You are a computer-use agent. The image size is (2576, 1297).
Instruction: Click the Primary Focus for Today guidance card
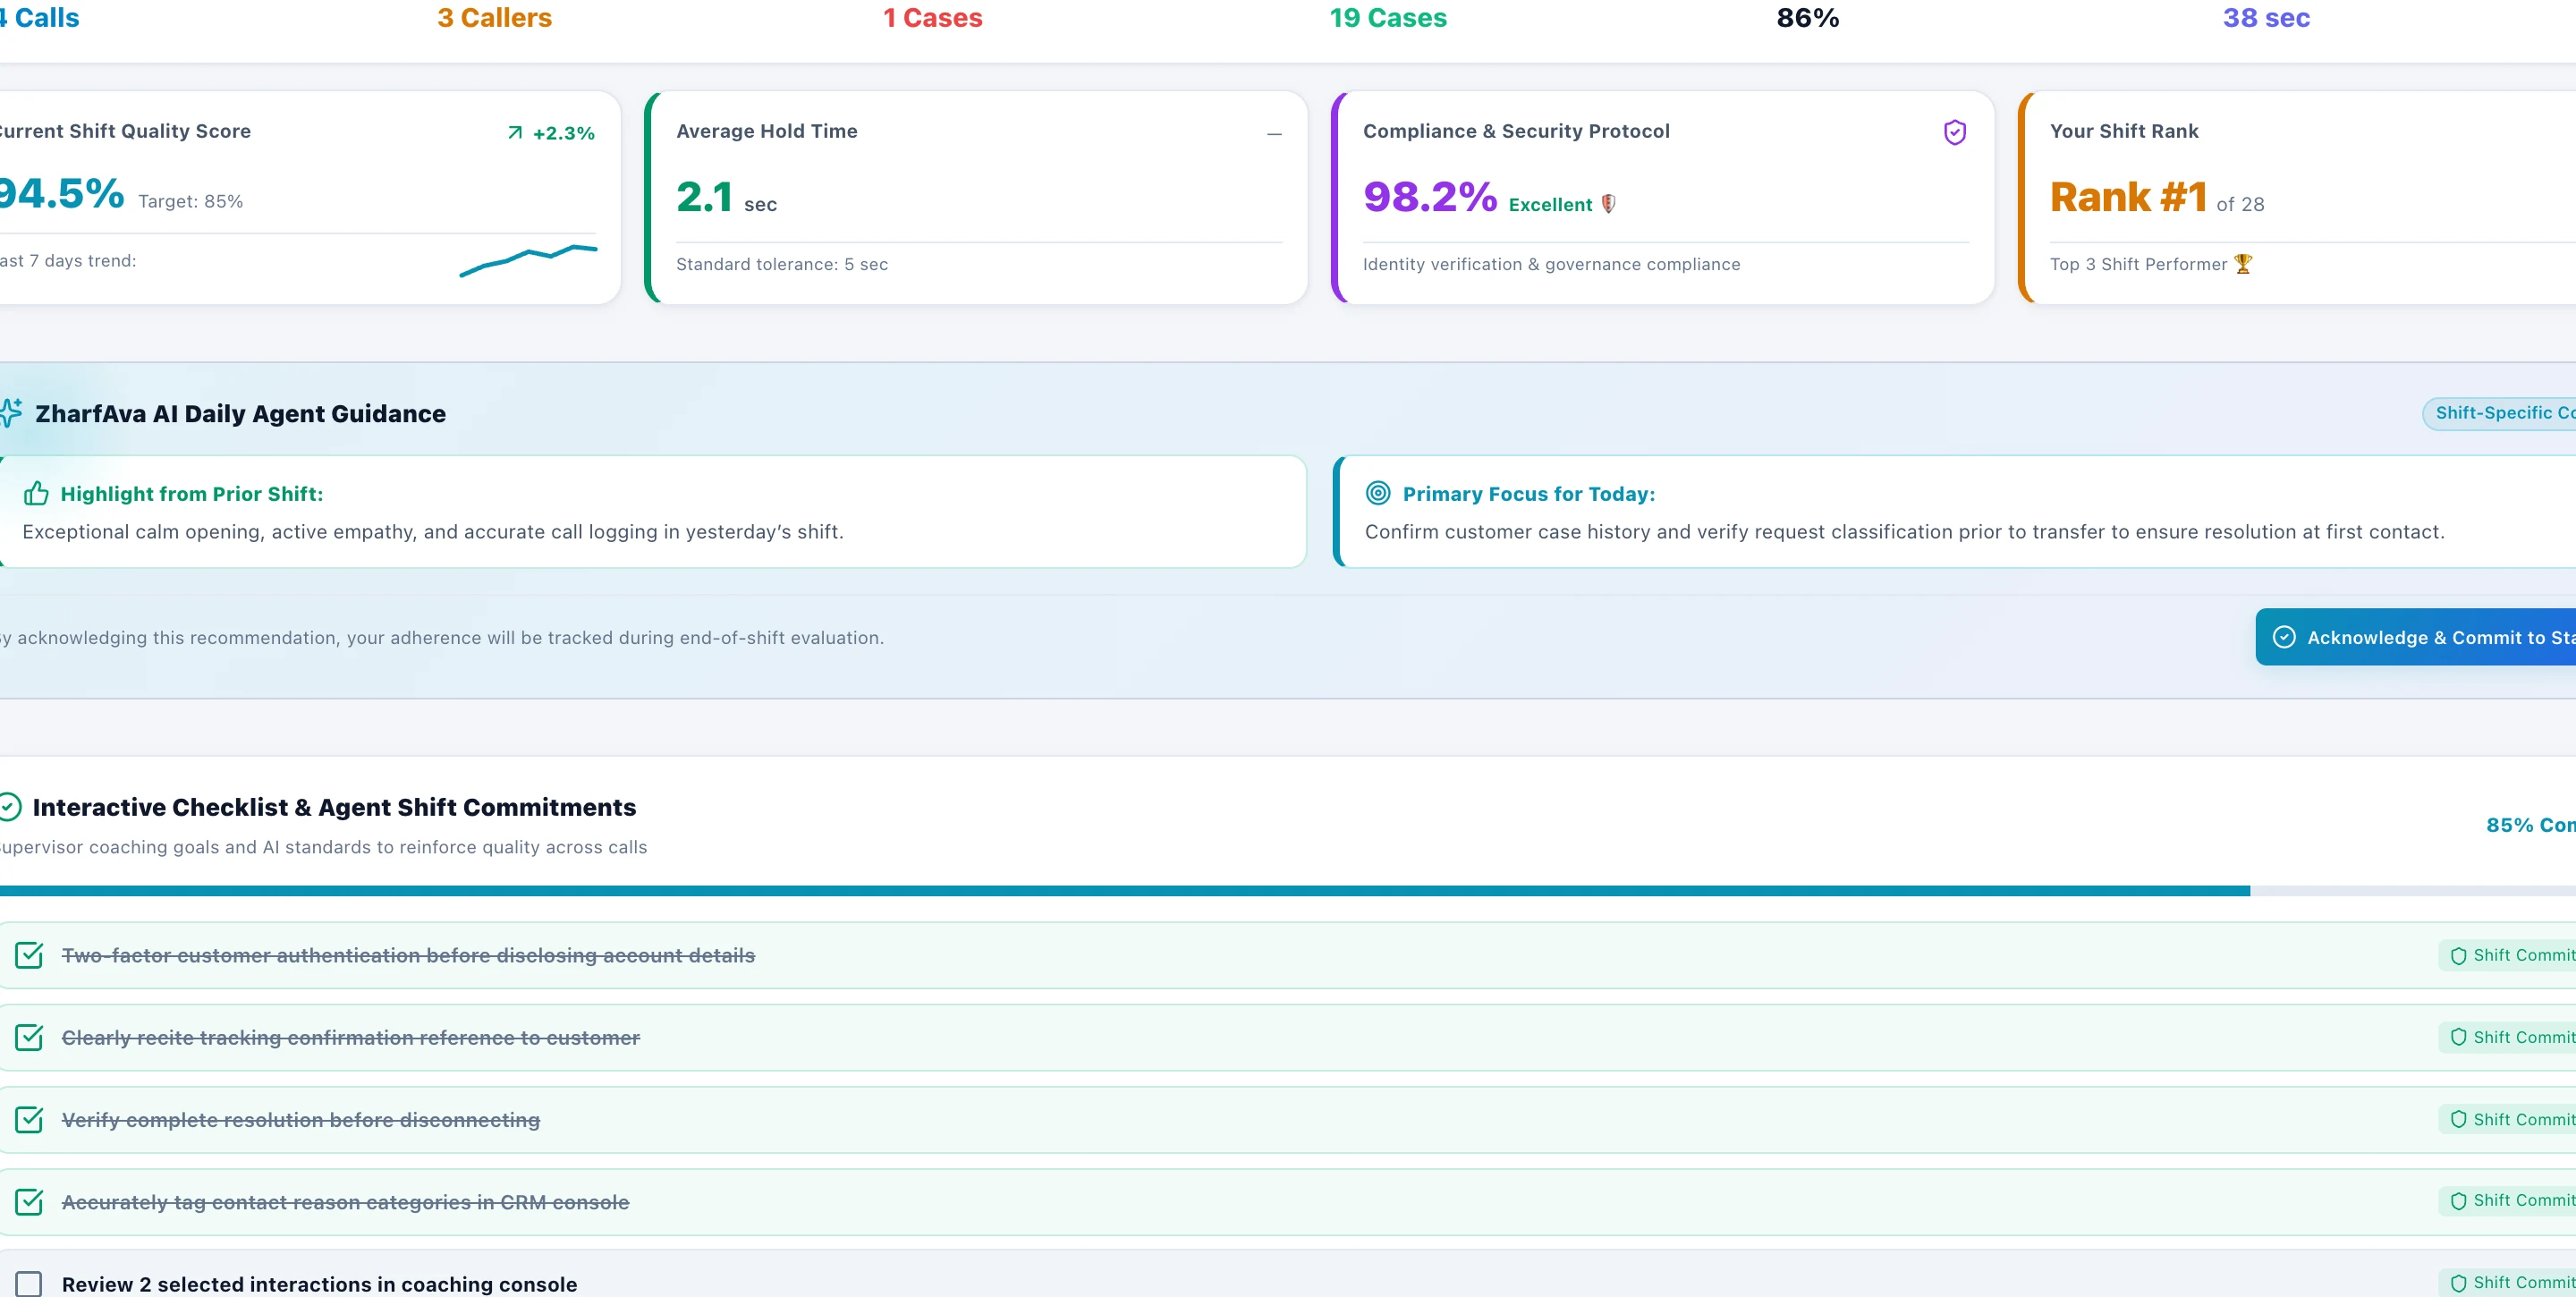pos(1954,512)
